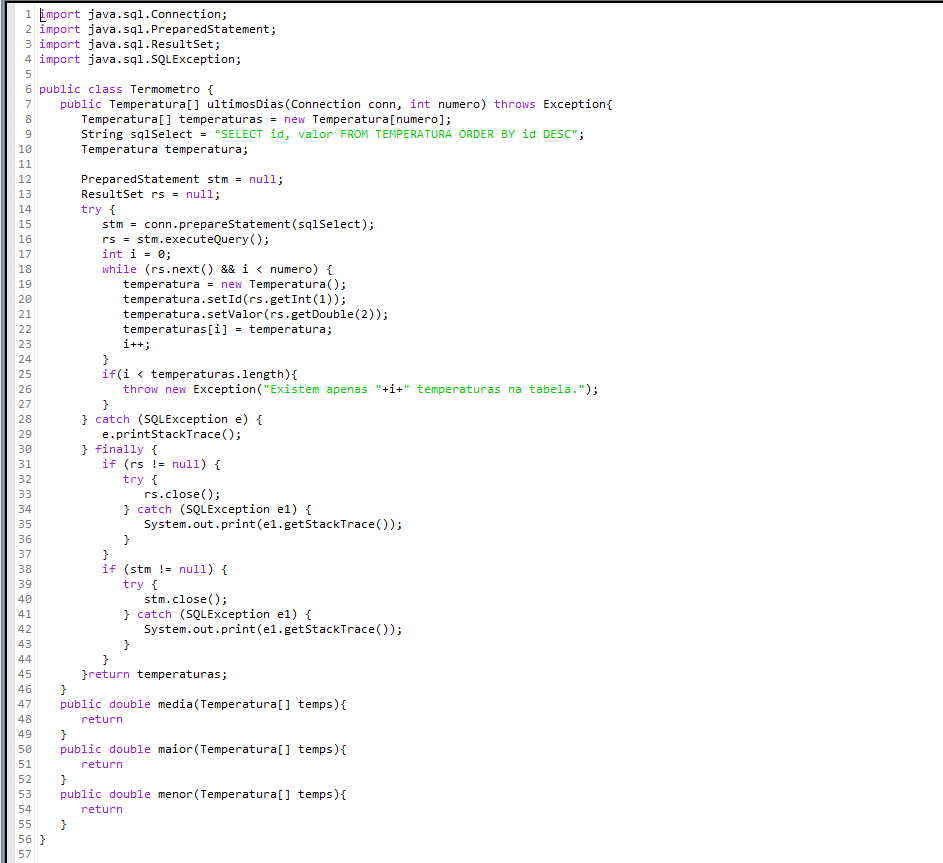Click the 'return' keyword on line 54
Image resolution: width=943 pixels, height=863 pixels.
pos(102,809)
